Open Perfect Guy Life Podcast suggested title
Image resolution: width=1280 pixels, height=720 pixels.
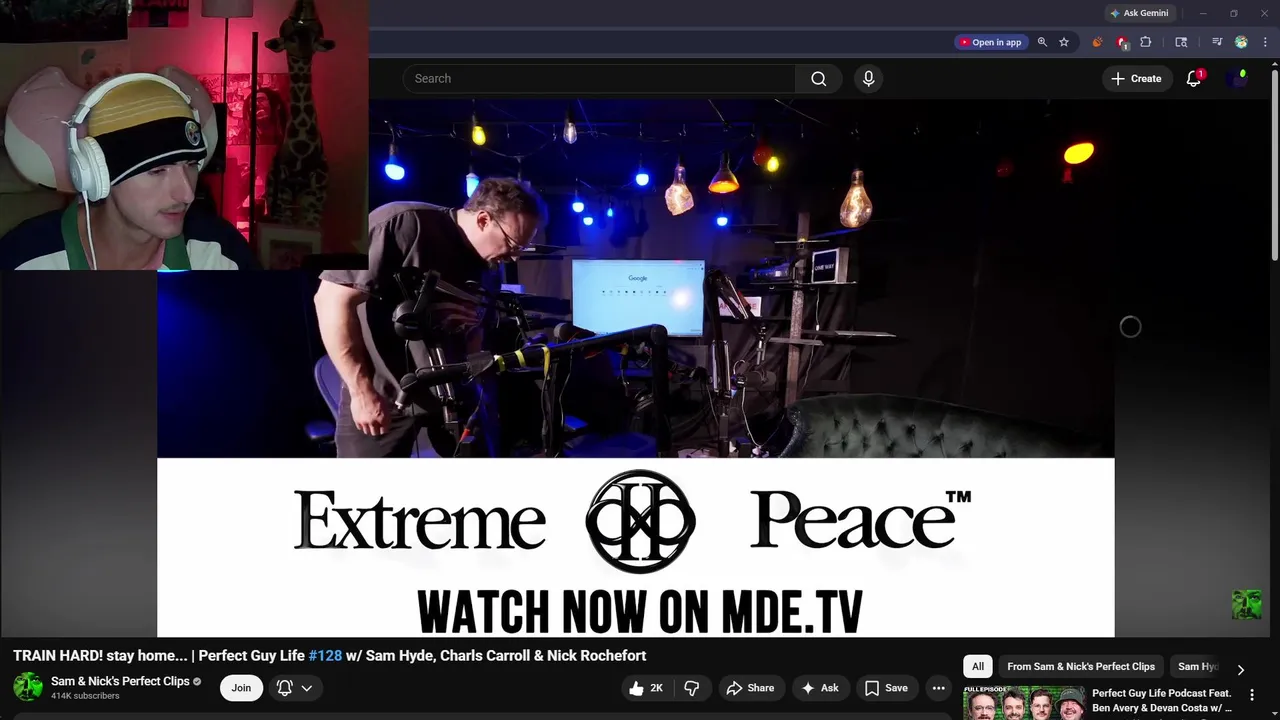[1161, 700]
